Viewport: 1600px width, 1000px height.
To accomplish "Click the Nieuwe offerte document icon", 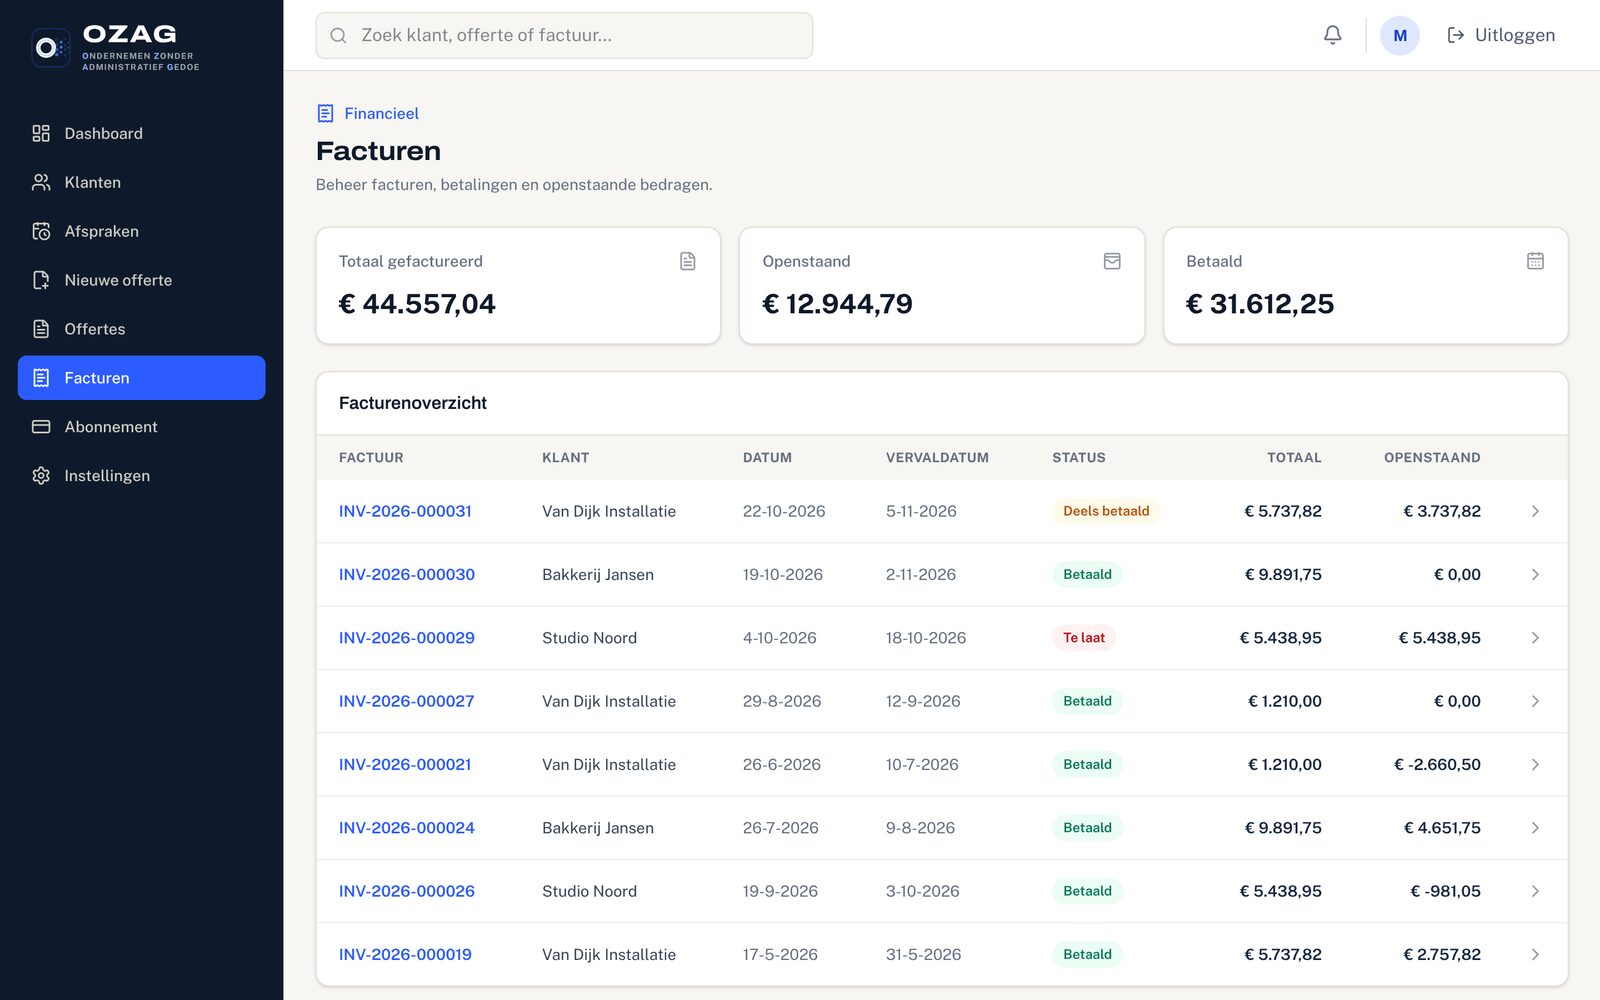I will pos(41,280).
